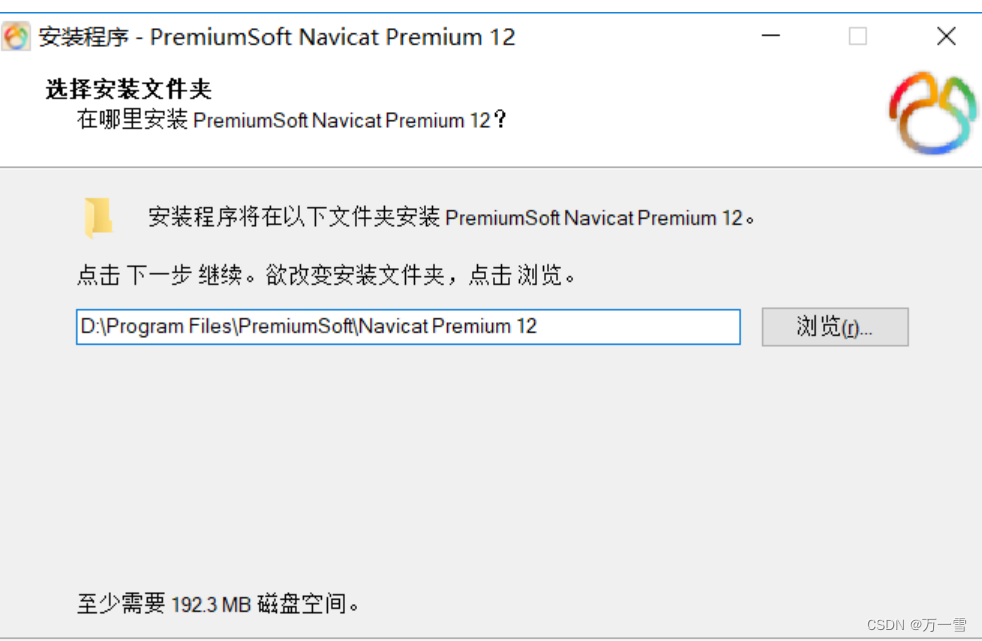This screenshot has width=982, height=641.
Task: Click the large Navicat logo in header
Action: (x=933, y=113)
